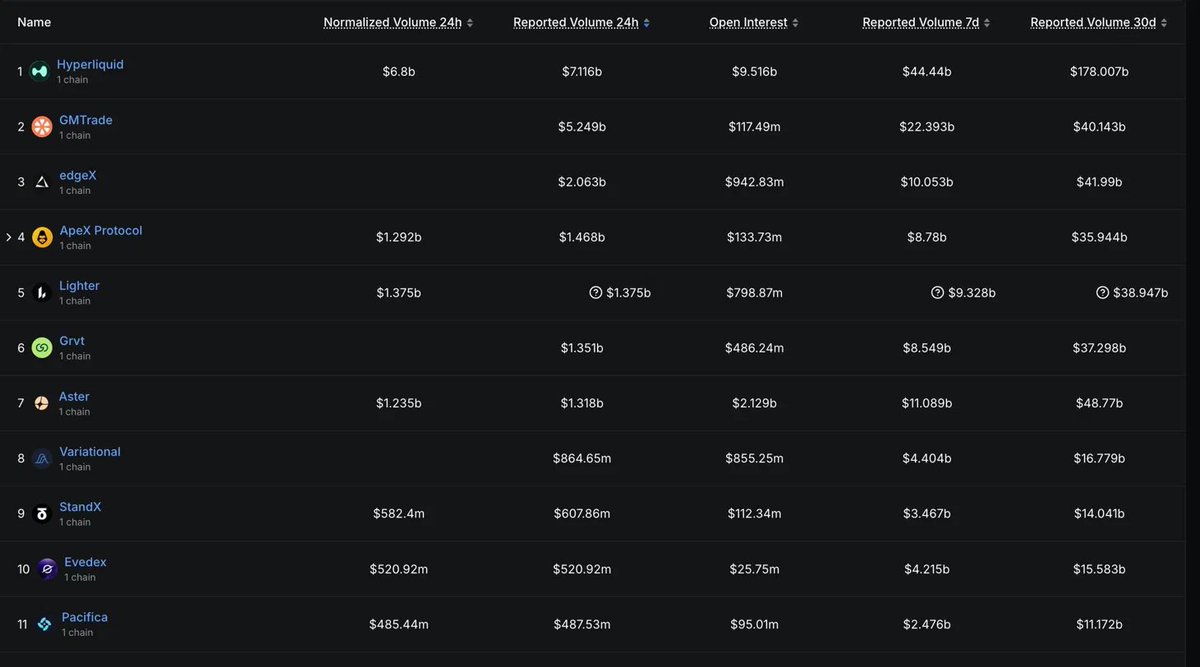Select Pacifica's $11.172b 30d volume cell
Viewport: 1200px width, 667px height.
(x=1099, y=625)
